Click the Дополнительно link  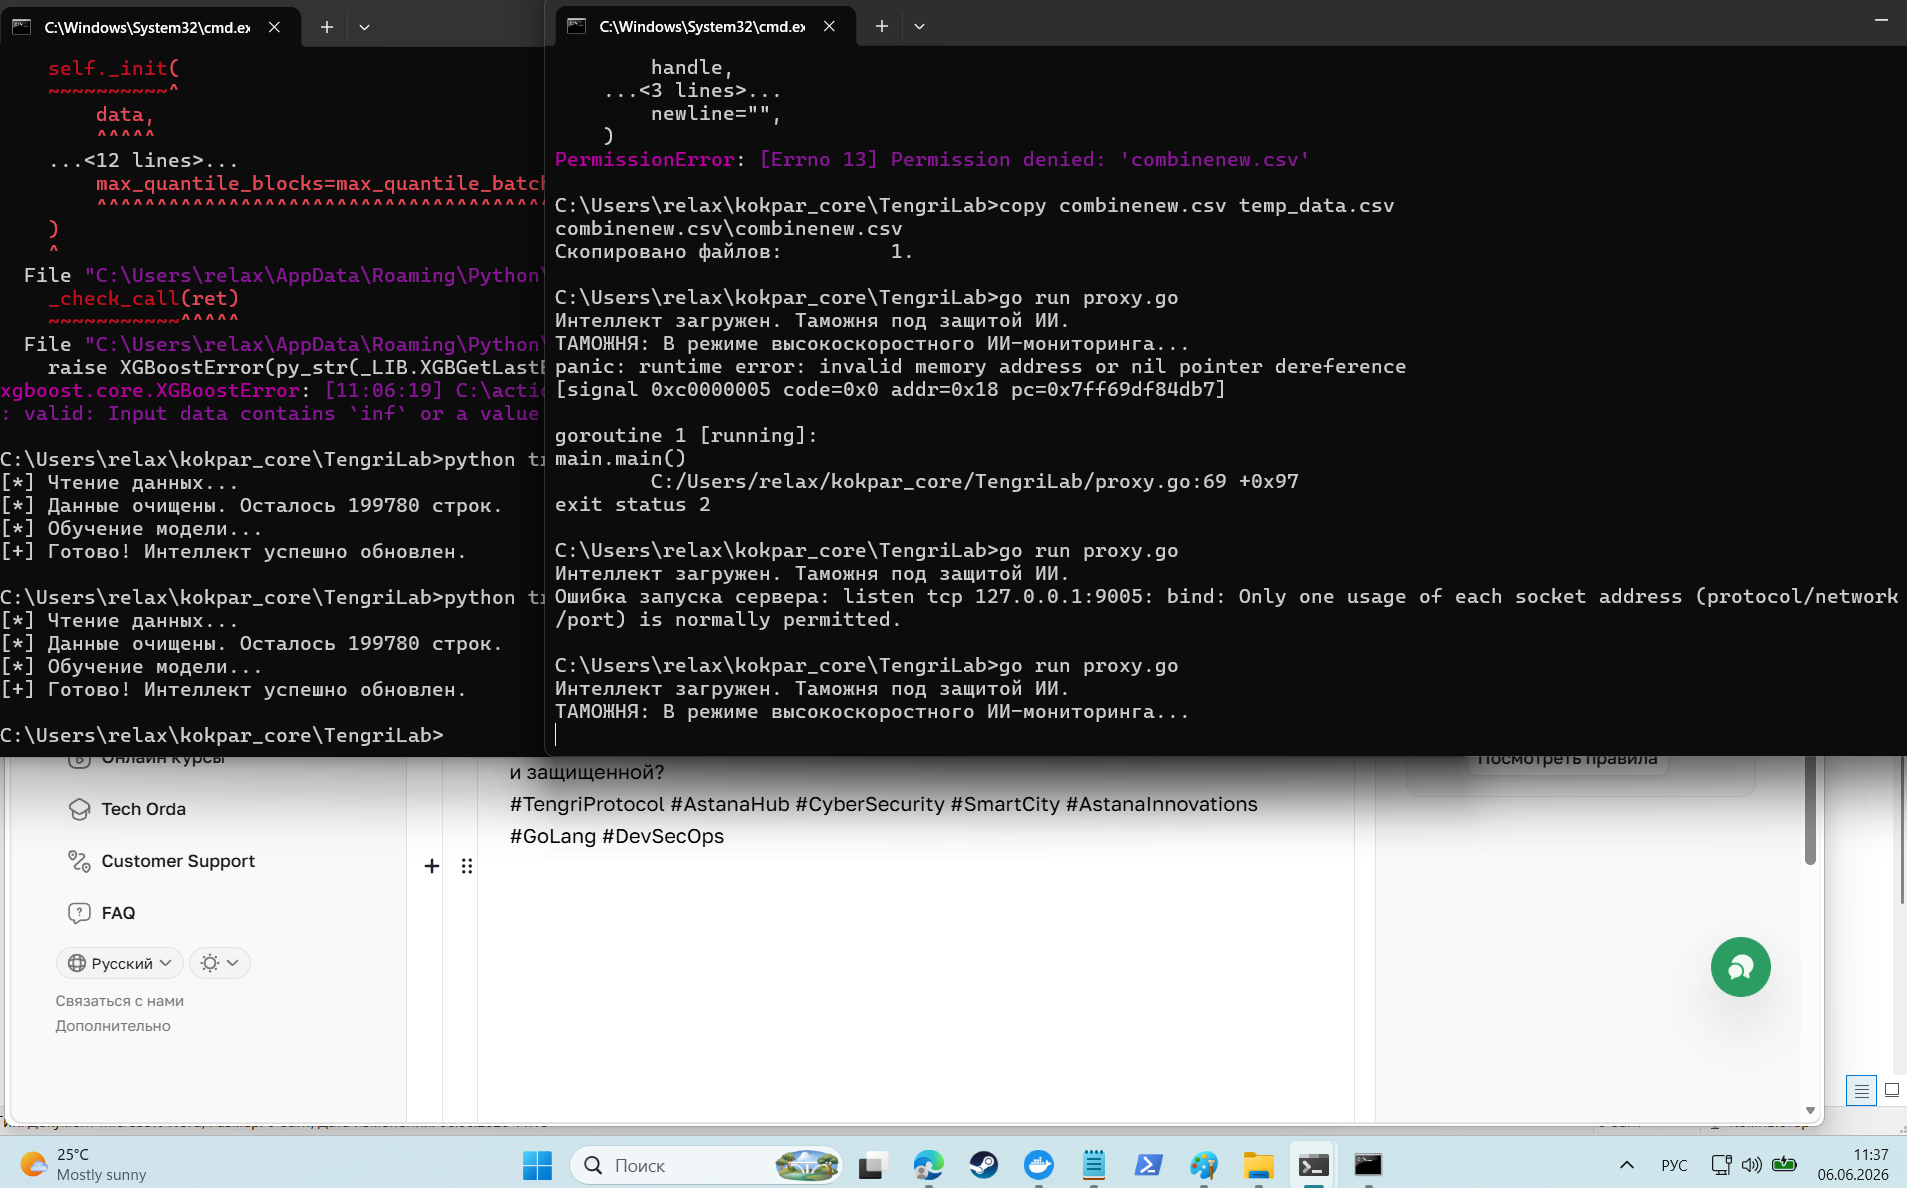pyautogui.click(x=113, y=1026)
